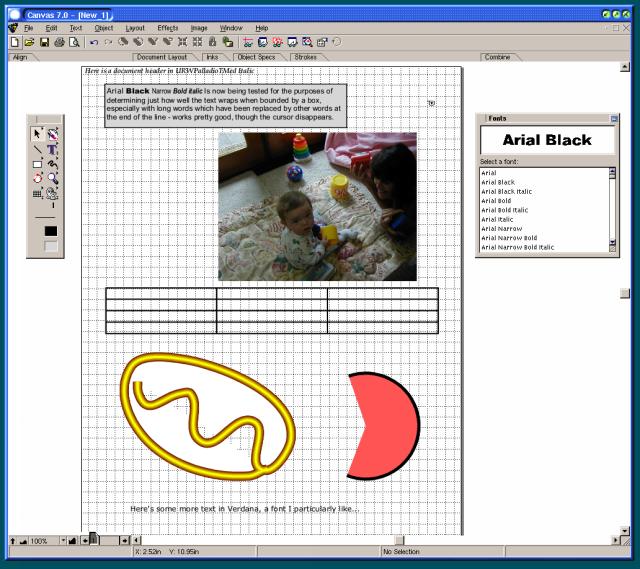Click the Open folder icon

point(29,42)
